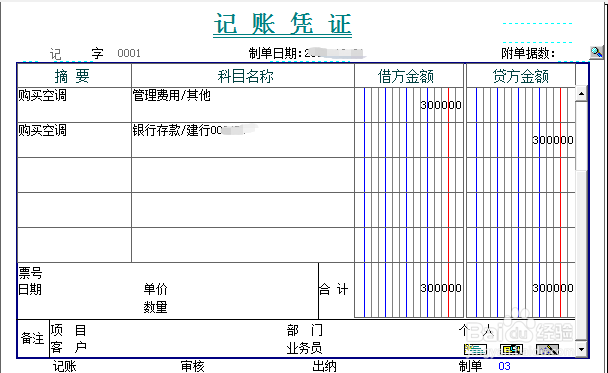Click the empty summary cell in third row
The image size is (608, 373).
pos(74,175)
